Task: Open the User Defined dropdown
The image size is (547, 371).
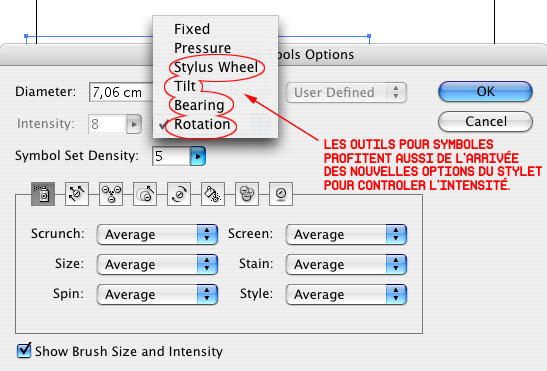Action: [346, 92]
